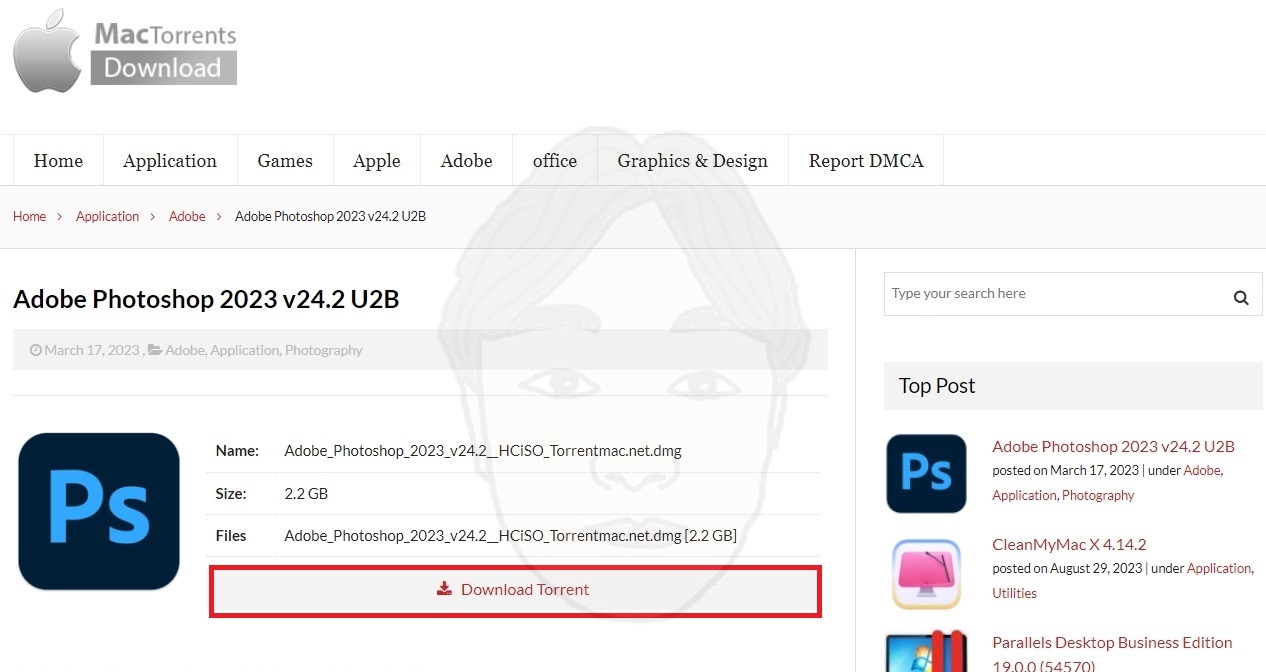Open Top Post Photoshop Ps thumbnail
This screenshot has height=672, width=1266.
click(927, 473)
